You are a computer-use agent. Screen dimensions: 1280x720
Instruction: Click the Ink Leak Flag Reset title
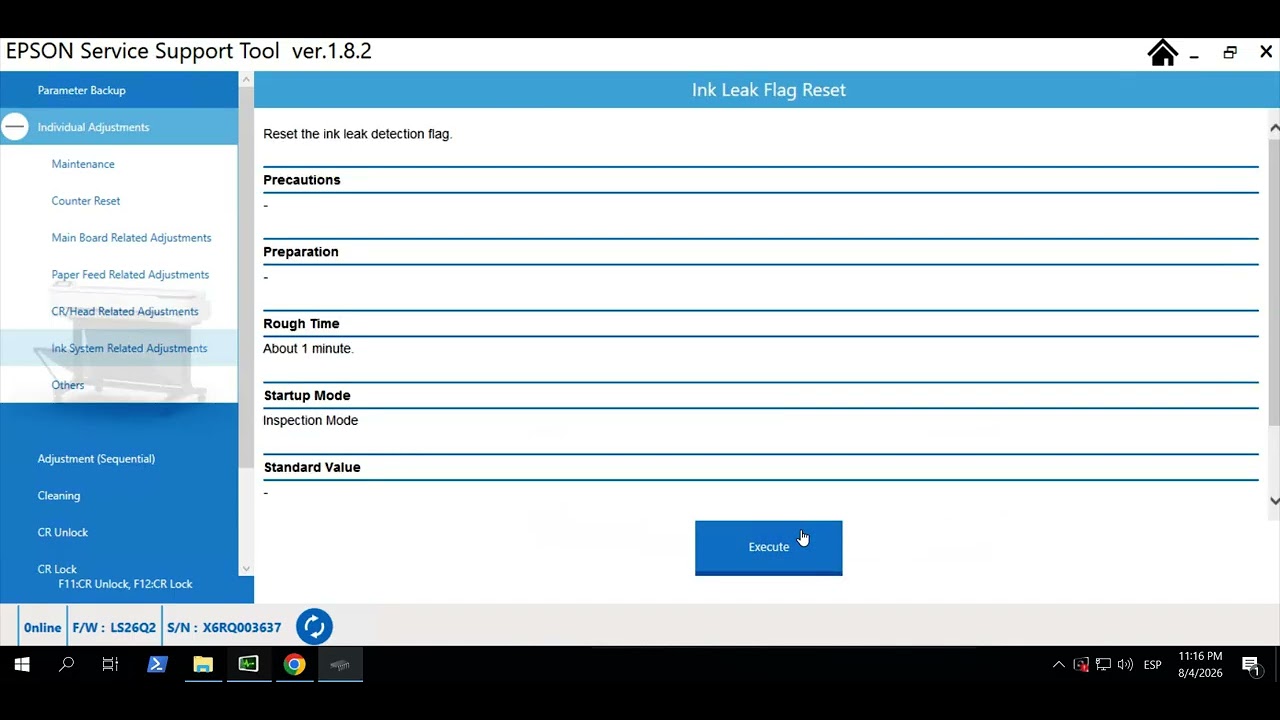[x=769, y=90]
